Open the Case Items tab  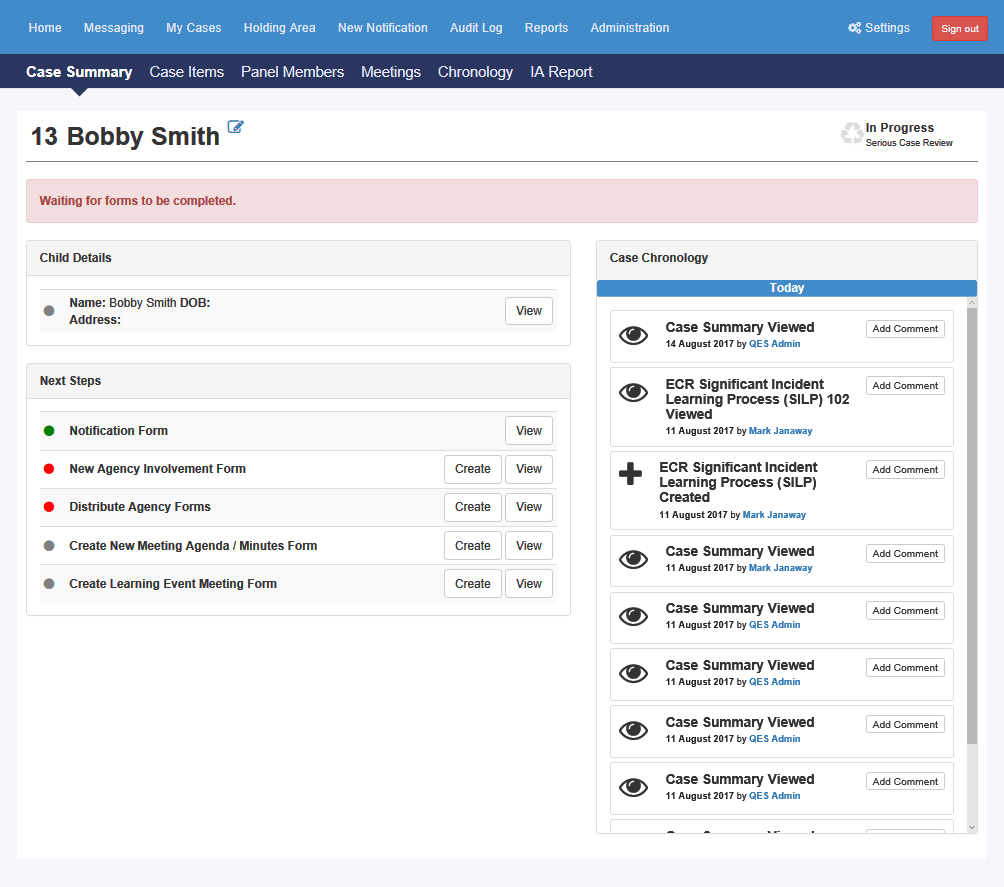click(186, 72)
